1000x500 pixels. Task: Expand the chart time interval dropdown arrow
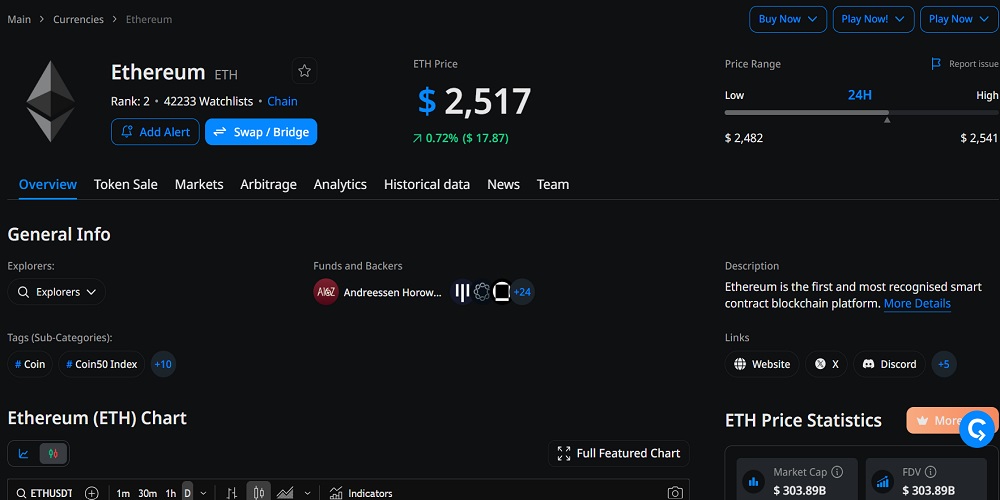(203, 493)
